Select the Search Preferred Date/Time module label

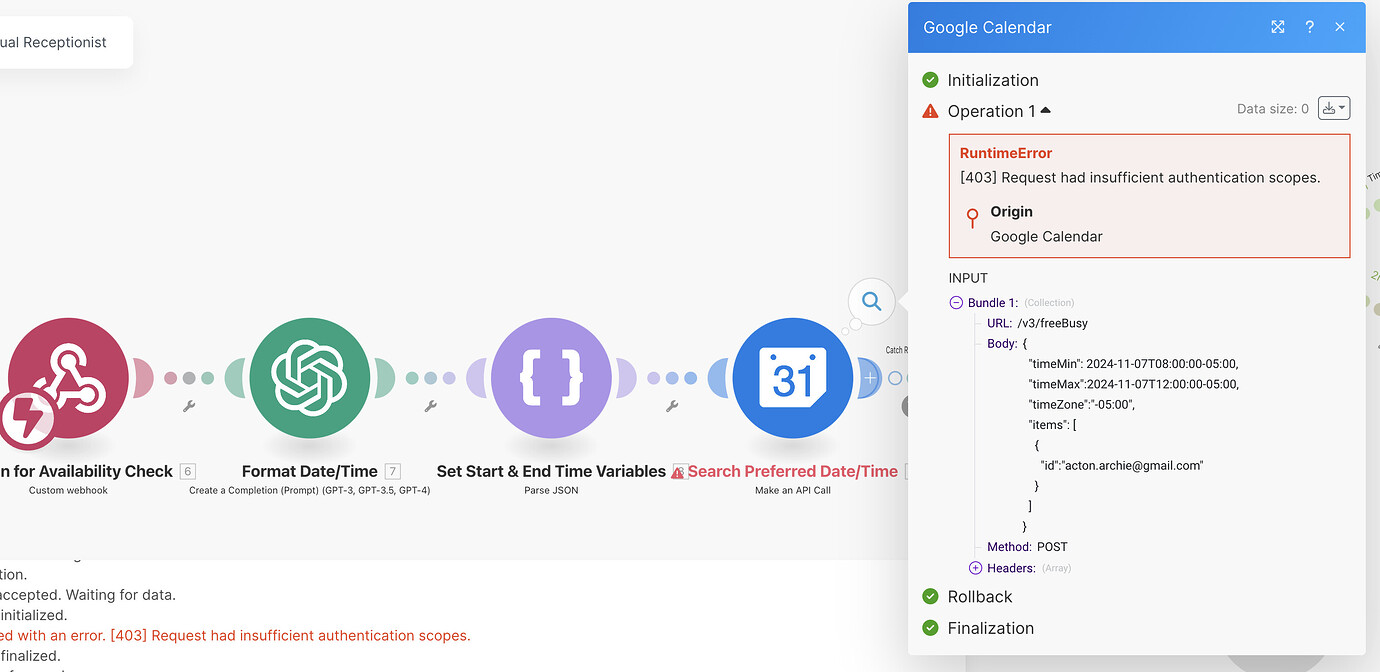tap(793, 470)
